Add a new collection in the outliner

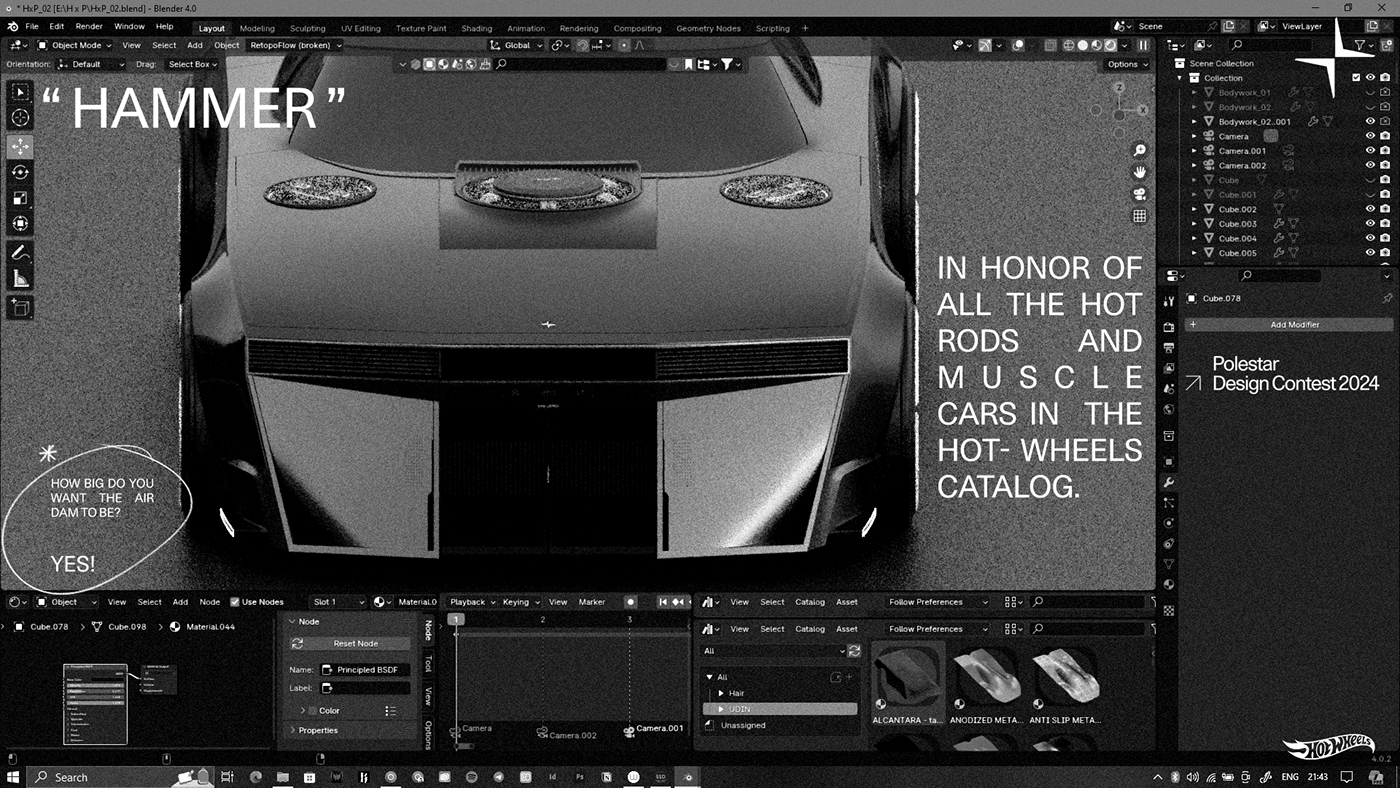coord(1386,45)
